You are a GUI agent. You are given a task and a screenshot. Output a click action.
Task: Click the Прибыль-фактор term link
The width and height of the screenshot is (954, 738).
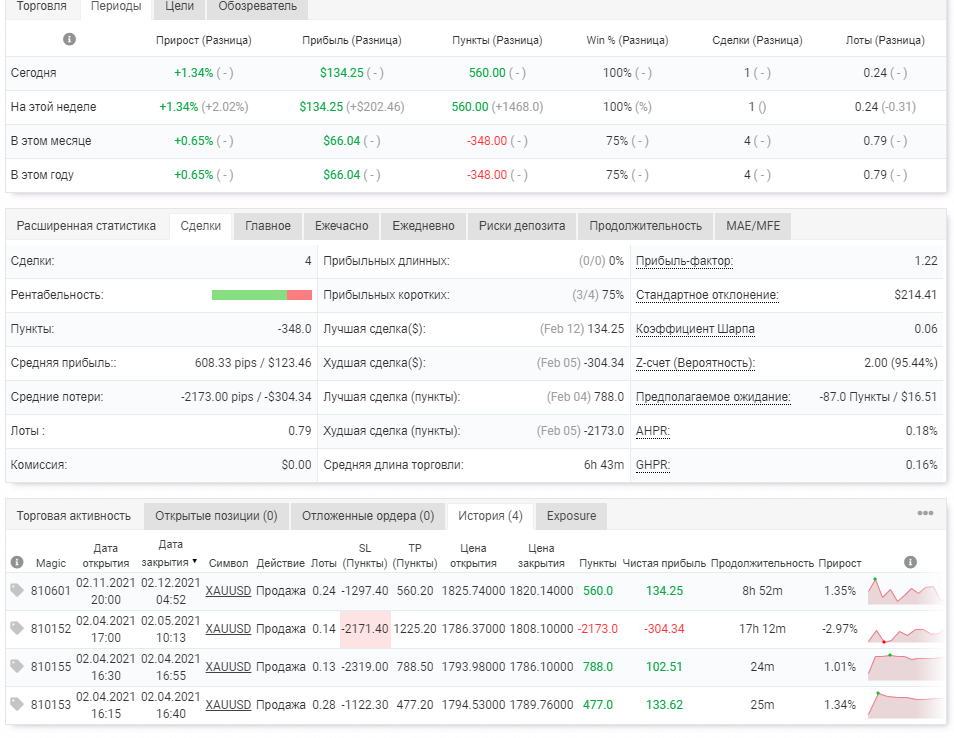point(684,261)
